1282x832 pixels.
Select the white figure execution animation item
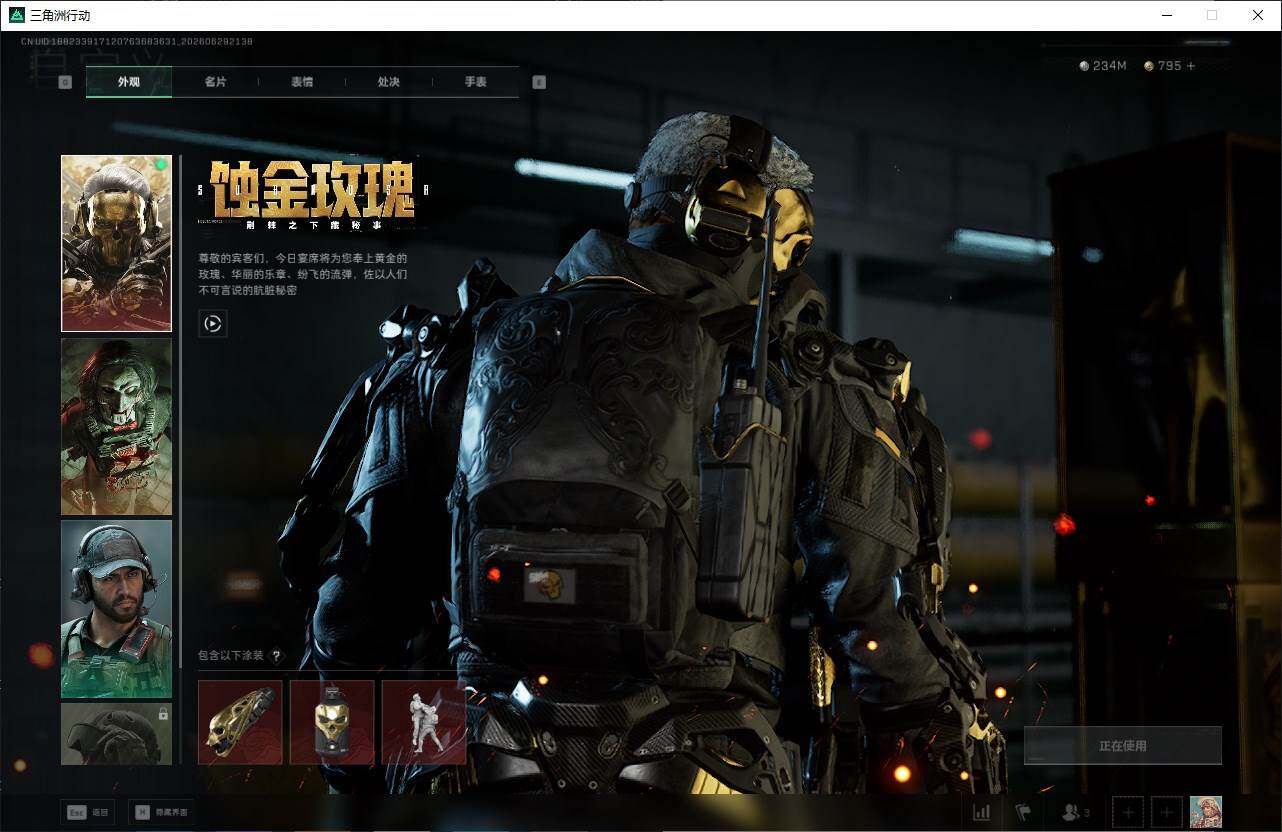(424, 722)
